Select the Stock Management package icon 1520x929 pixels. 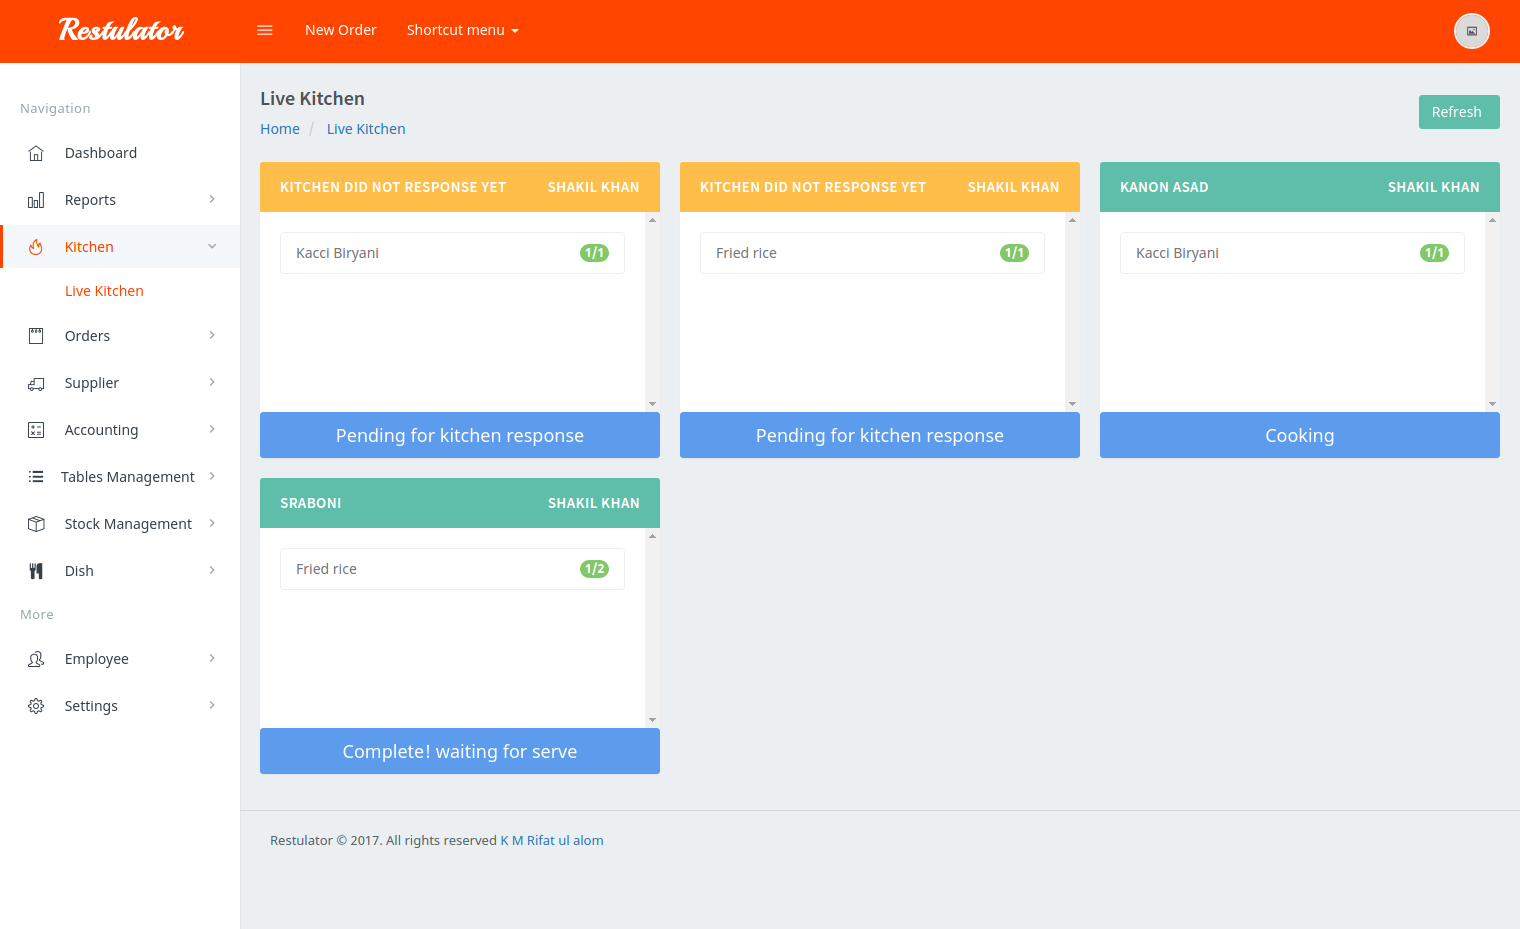pos(36,523)
